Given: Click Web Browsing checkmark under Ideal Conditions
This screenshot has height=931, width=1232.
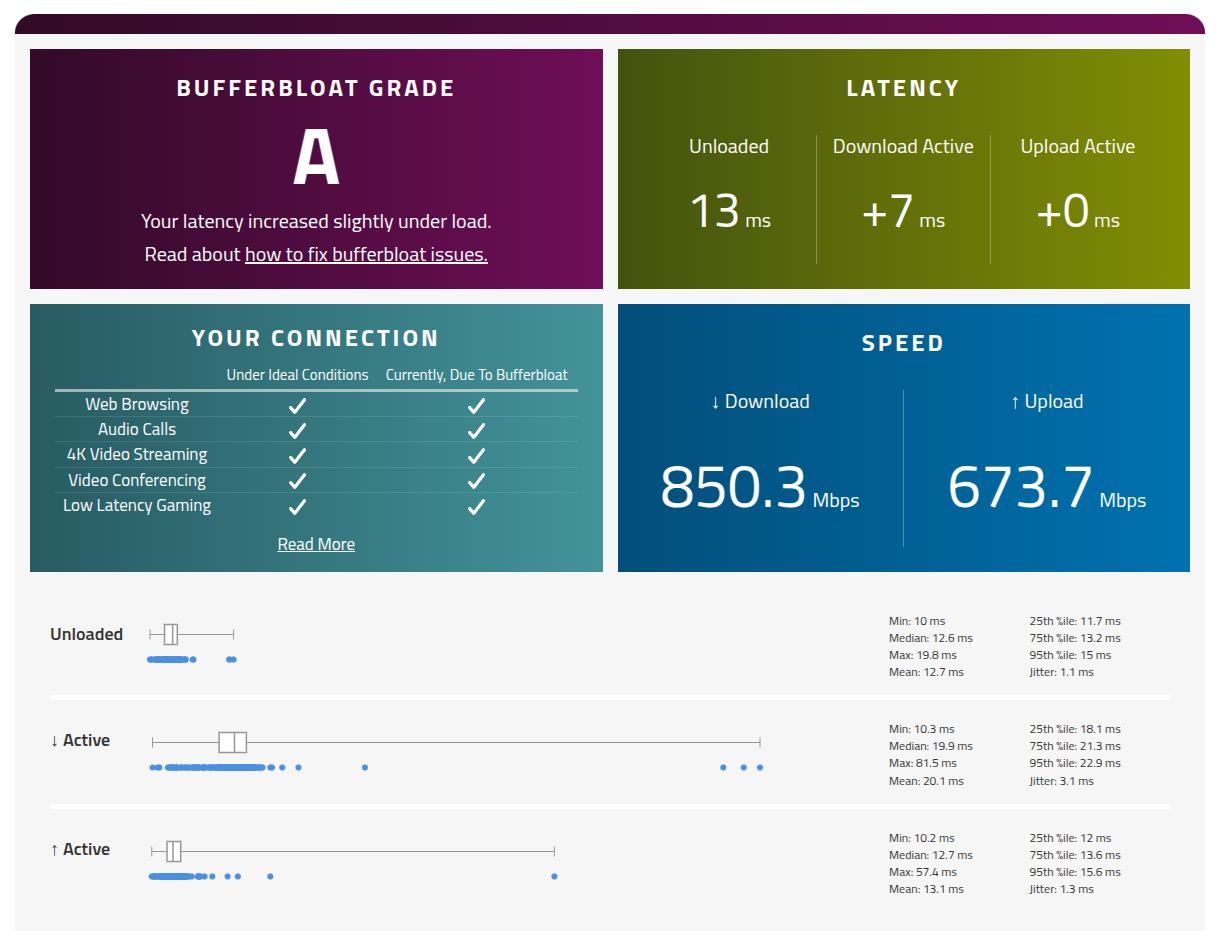Looking at the screenshot, I should (297, 405).
